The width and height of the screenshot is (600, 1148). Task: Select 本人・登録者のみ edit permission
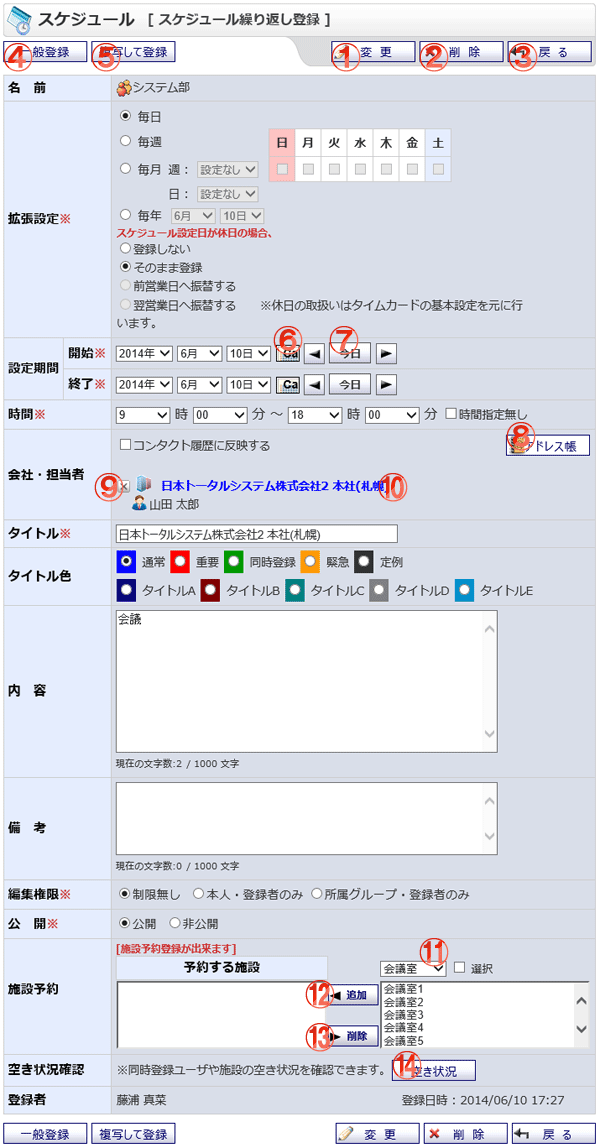[198, 894]
